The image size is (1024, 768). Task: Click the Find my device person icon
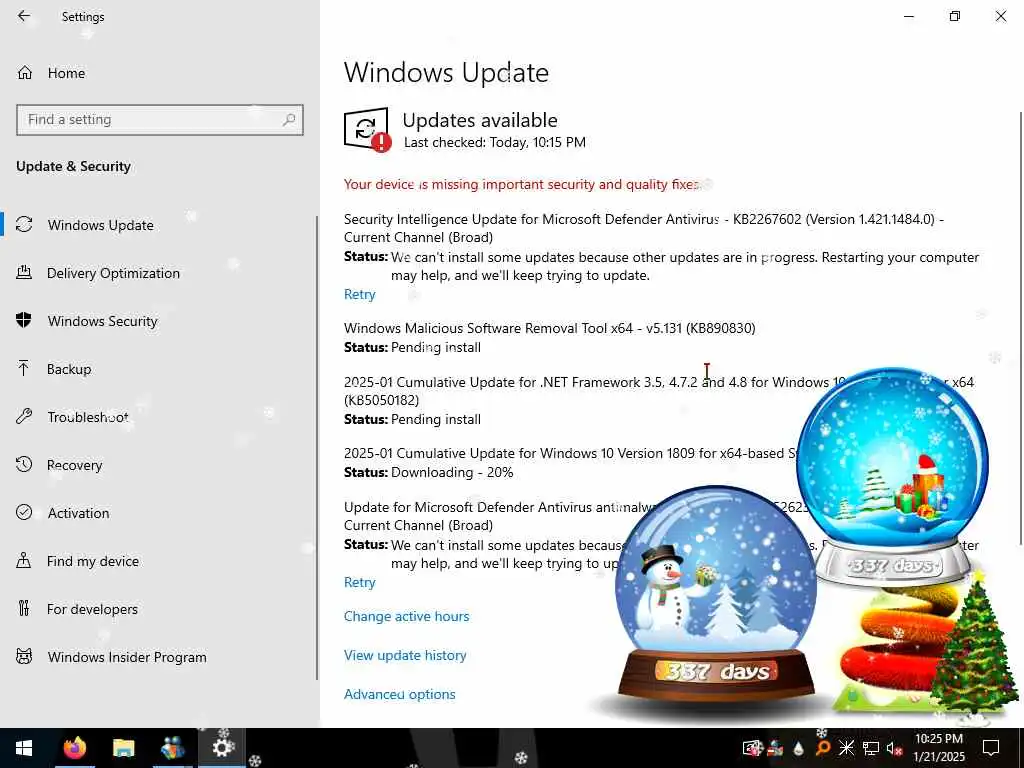click(24, 561)
